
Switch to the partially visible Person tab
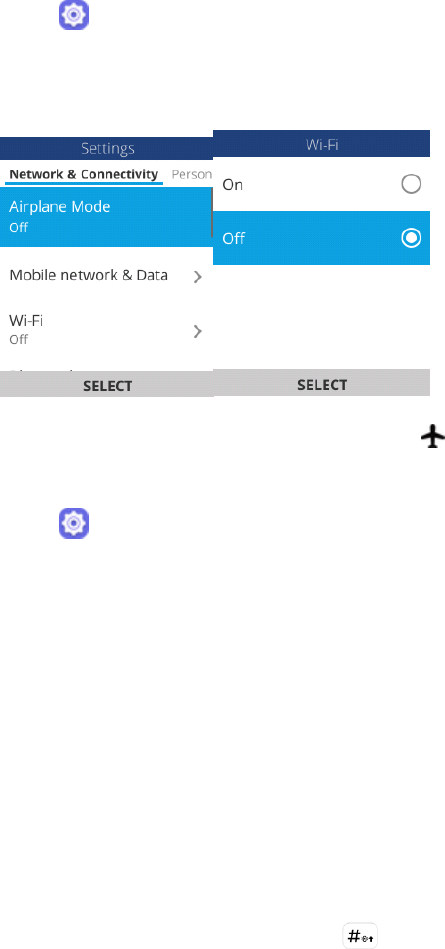(x=191, y=174)
